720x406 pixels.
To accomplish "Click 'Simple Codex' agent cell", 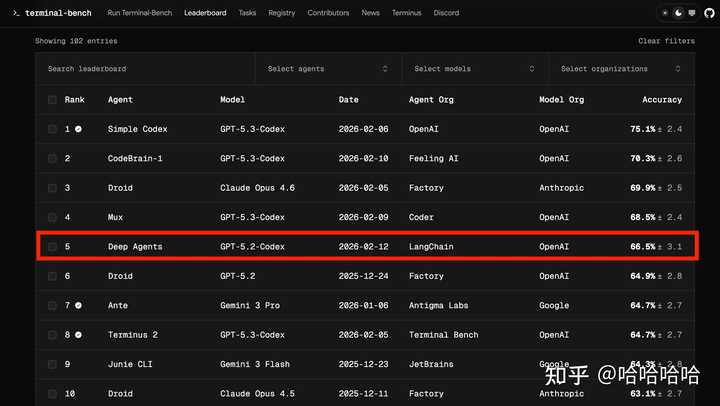I will tap(137, 129).
